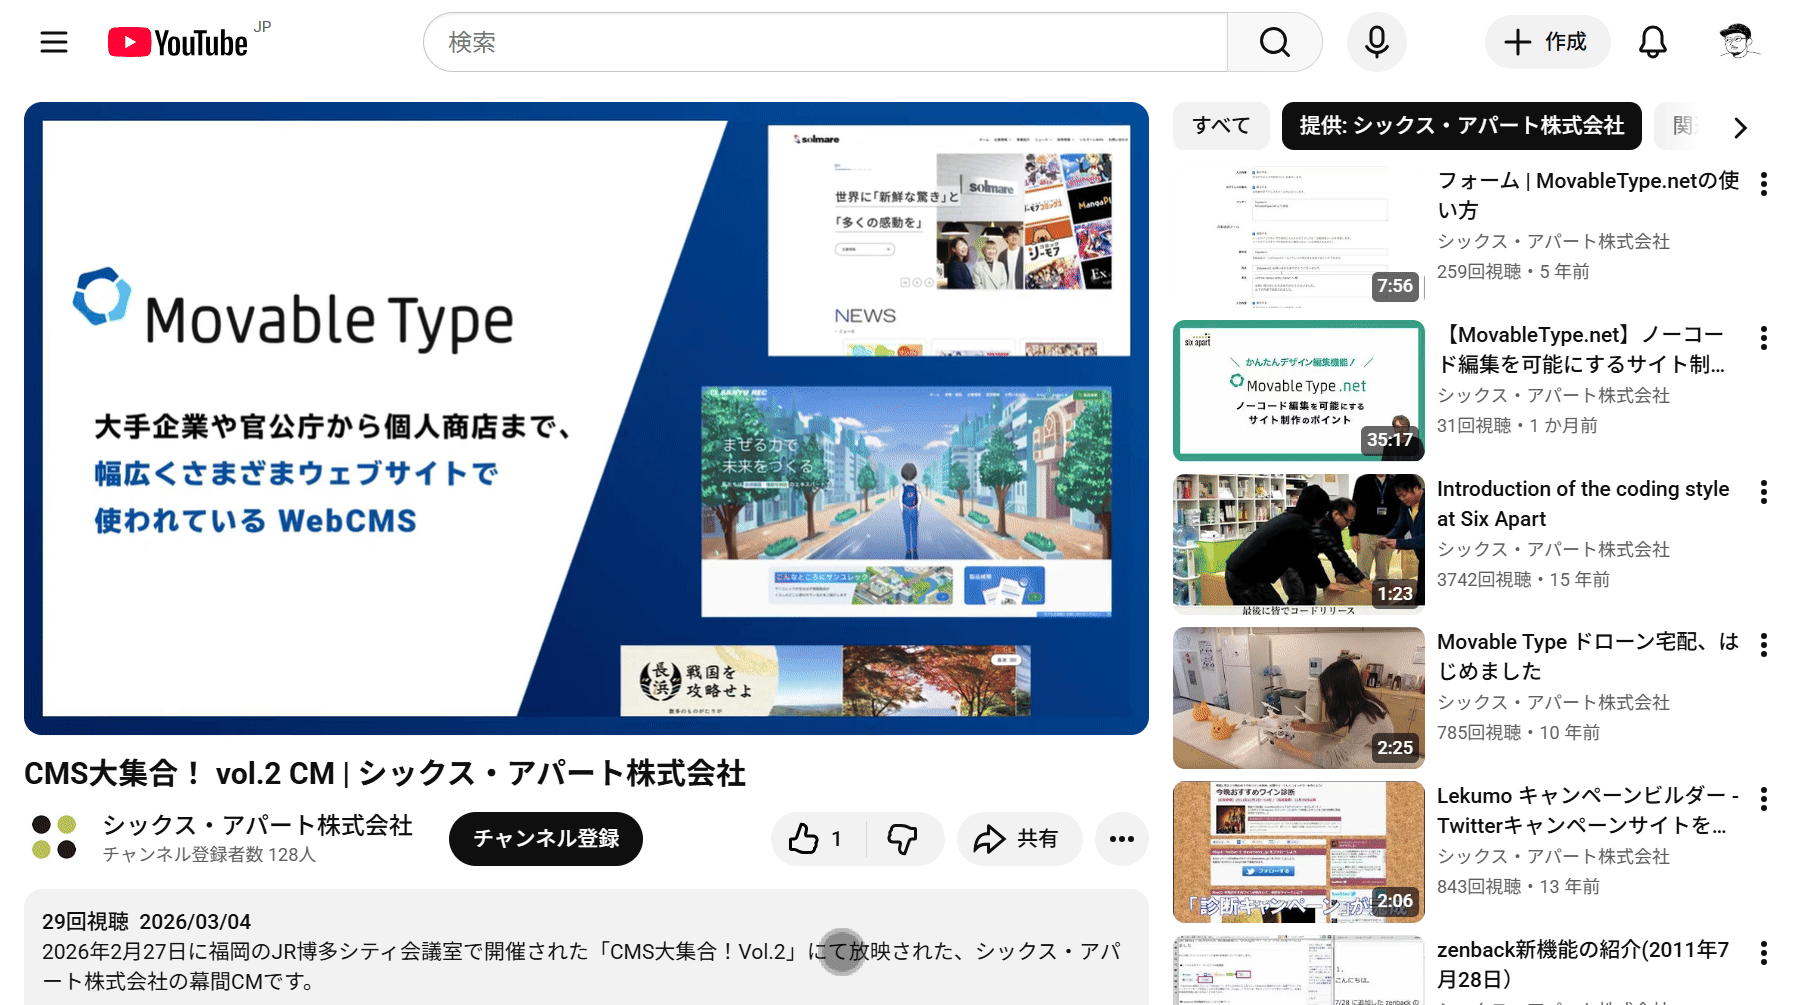
Task: Open options for フォーム MovableType.net video
Action: tap(1763, 184)
